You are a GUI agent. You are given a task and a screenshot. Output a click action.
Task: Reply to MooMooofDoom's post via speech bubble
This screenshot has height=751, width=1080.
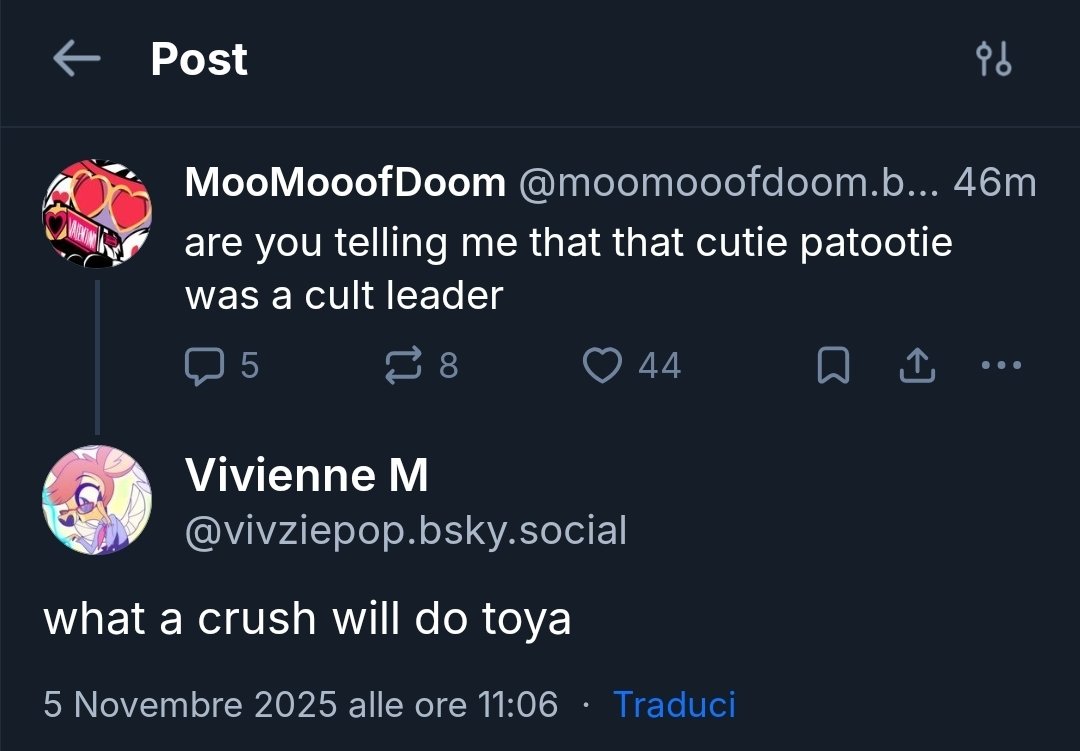pyautogui.click(x=204, y=365)
